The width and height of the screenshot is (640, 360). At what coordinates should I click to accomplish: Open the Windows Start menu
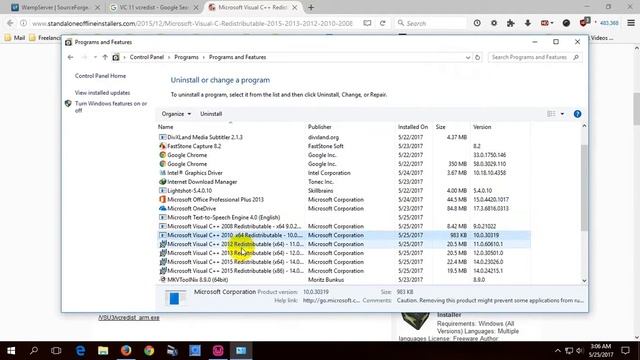[11, 351]
